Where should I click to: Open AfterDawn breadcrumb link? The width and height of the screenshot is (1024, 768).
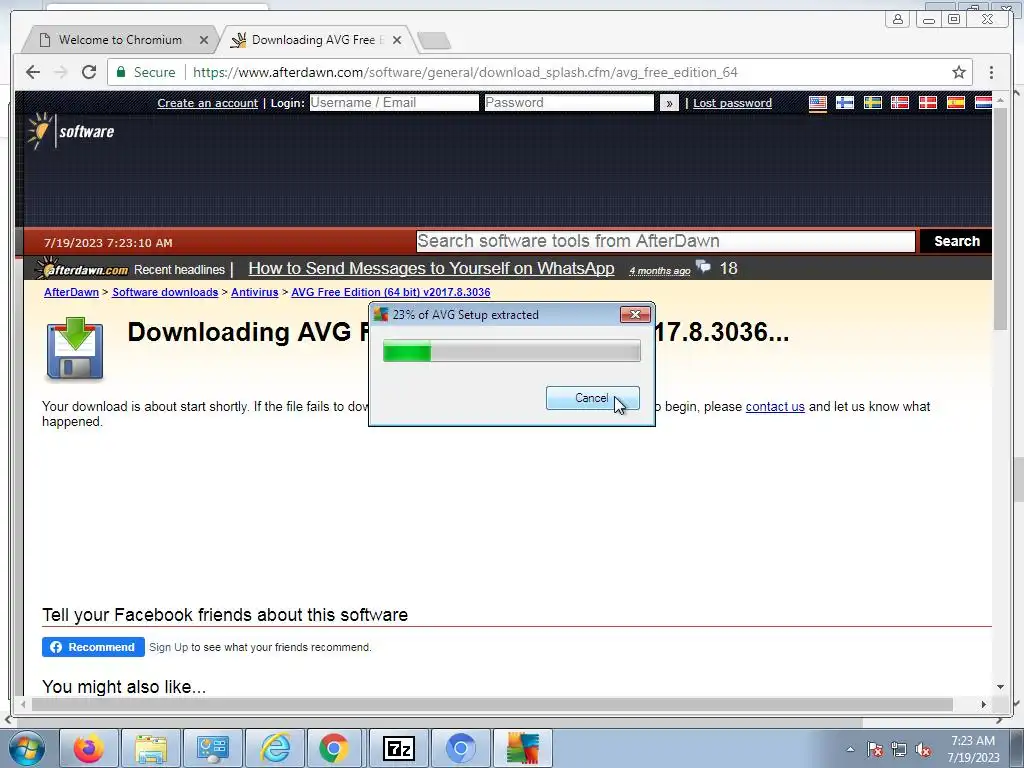[x=71, y=292]
